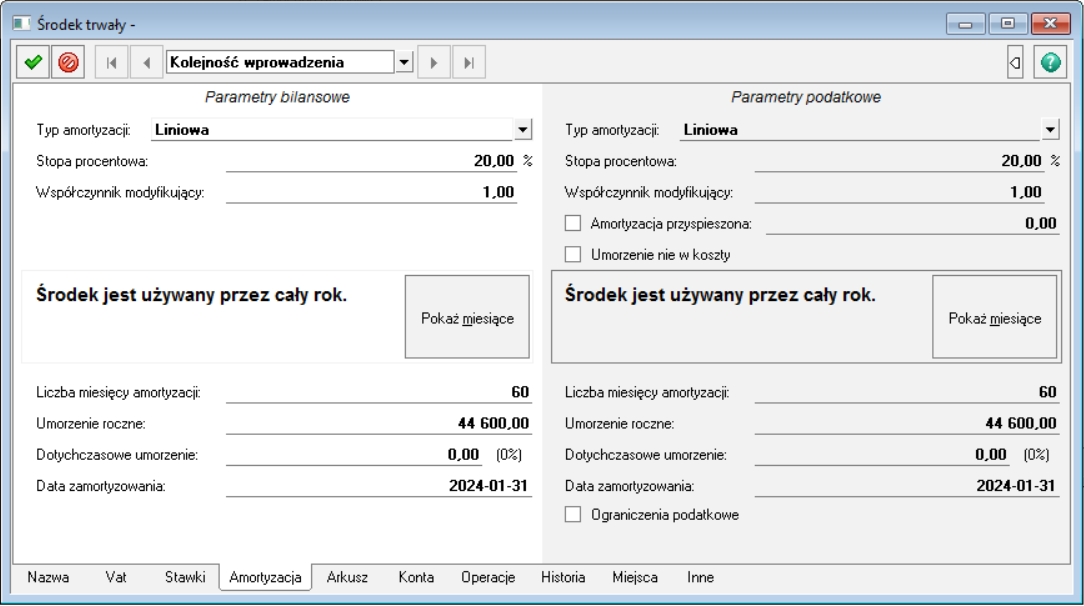The image size is (1084, 606).
Task: Go to next record arrow icon
Action: (x=433, y=62)
